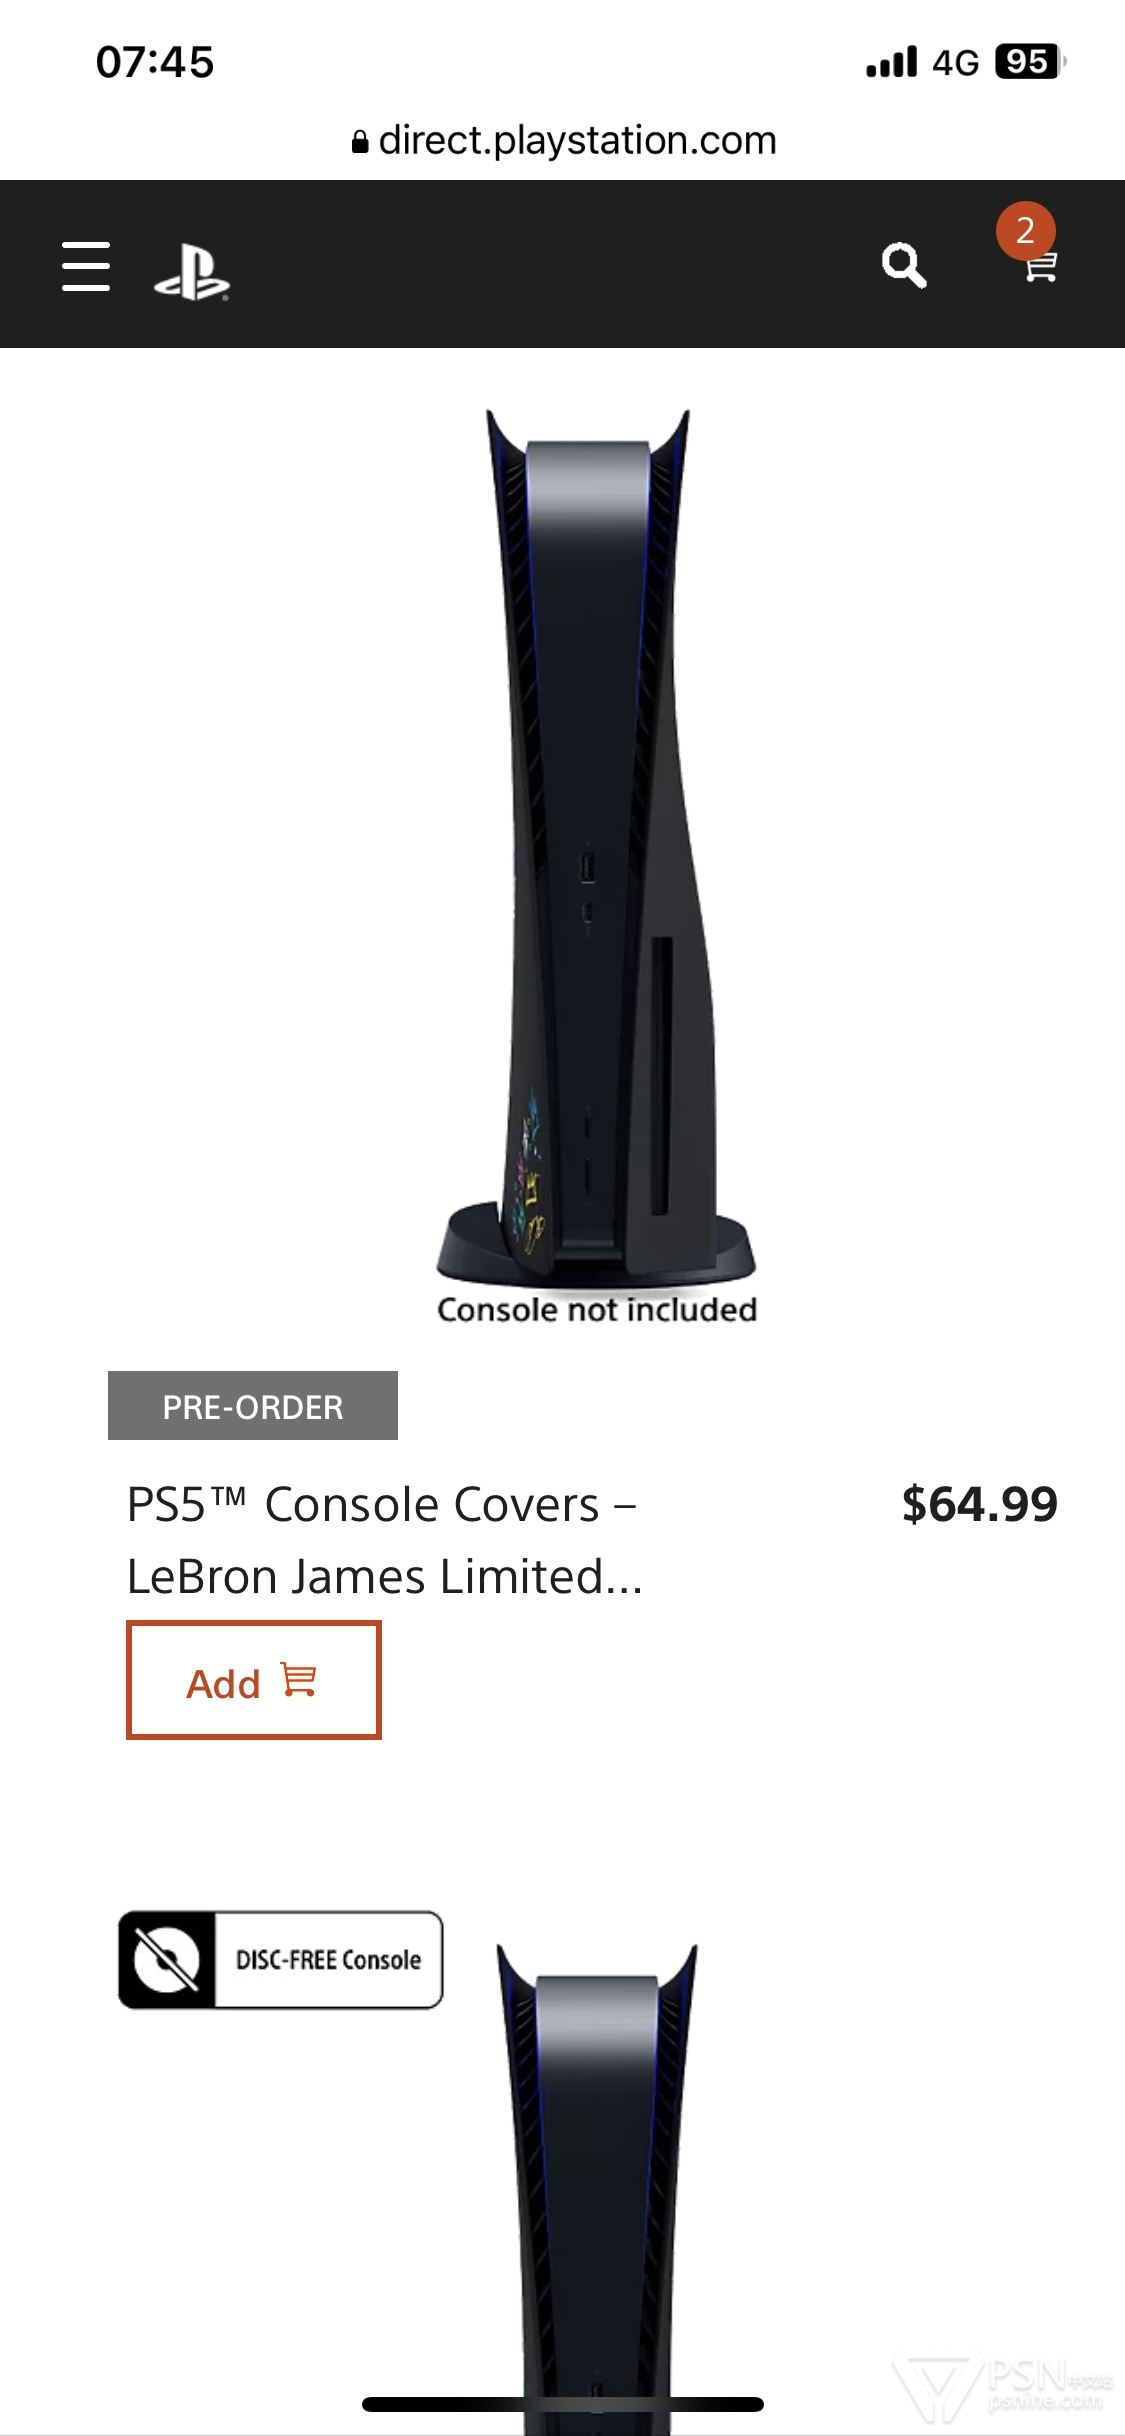Tap the cart badge showing 2
This screenshot has height=2436, width=1125.
pos(1025,231)
